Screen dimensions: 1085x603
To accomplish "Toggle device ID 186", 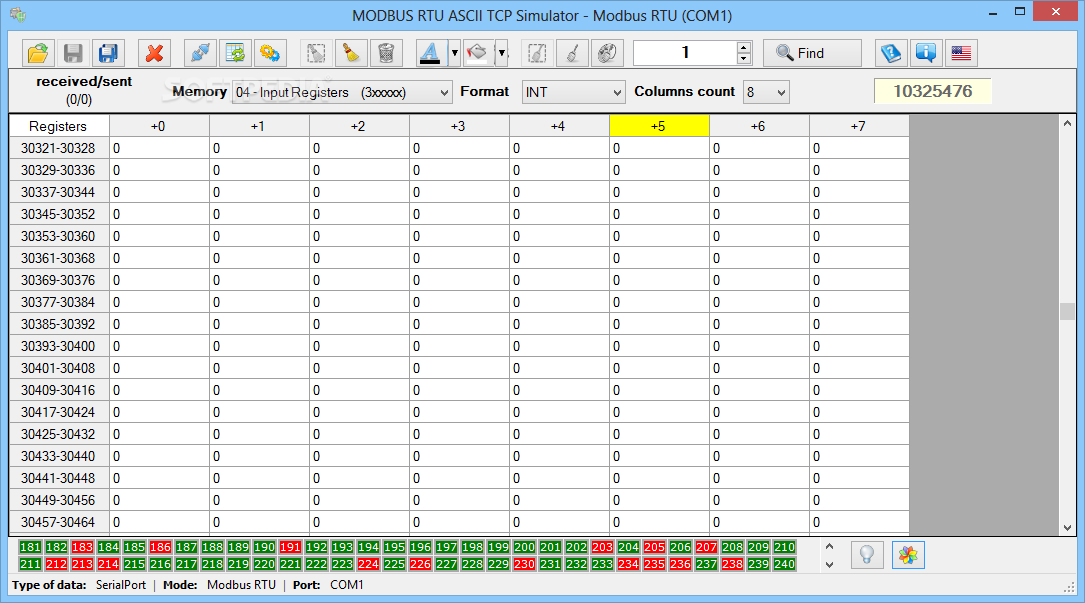I will point(161,547).
